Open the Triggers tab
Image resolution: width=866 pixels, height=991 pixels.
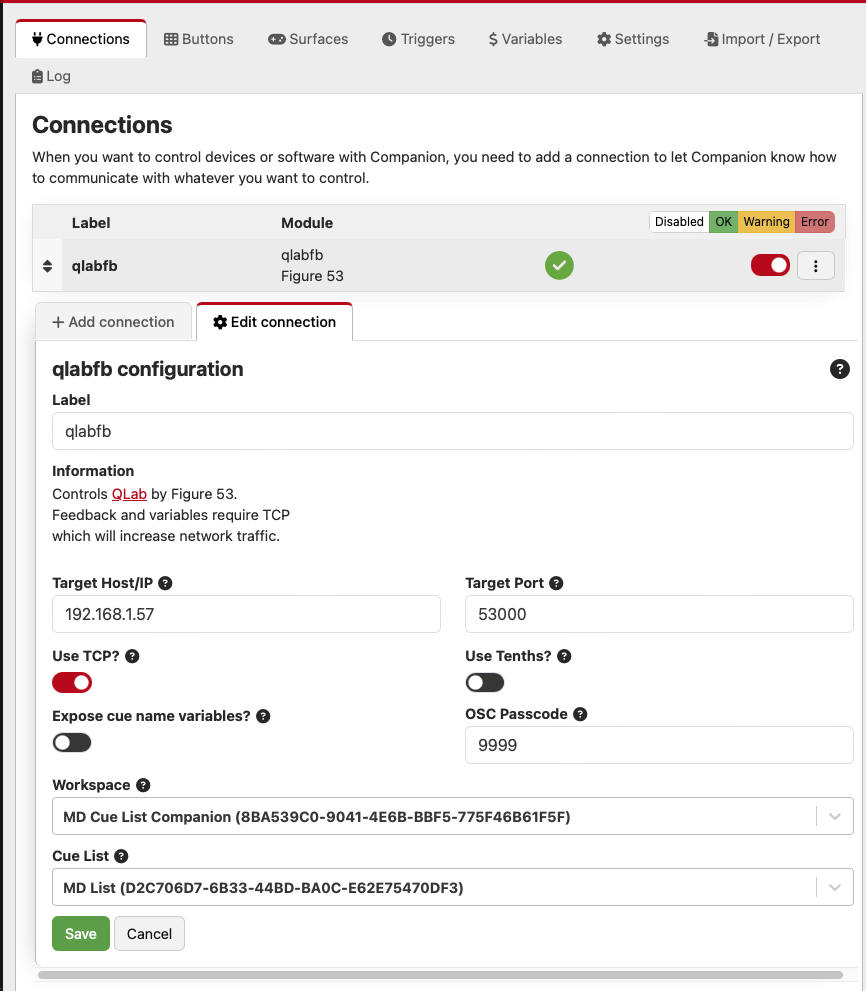tap(418, 39)
